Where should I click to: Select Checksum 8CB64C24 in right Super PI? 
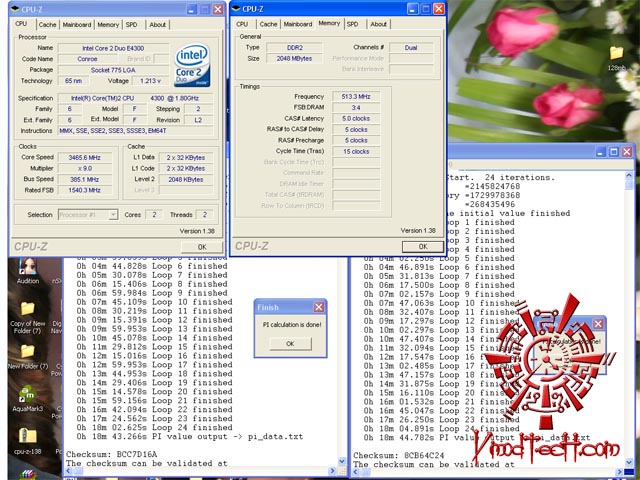point(399,455)
